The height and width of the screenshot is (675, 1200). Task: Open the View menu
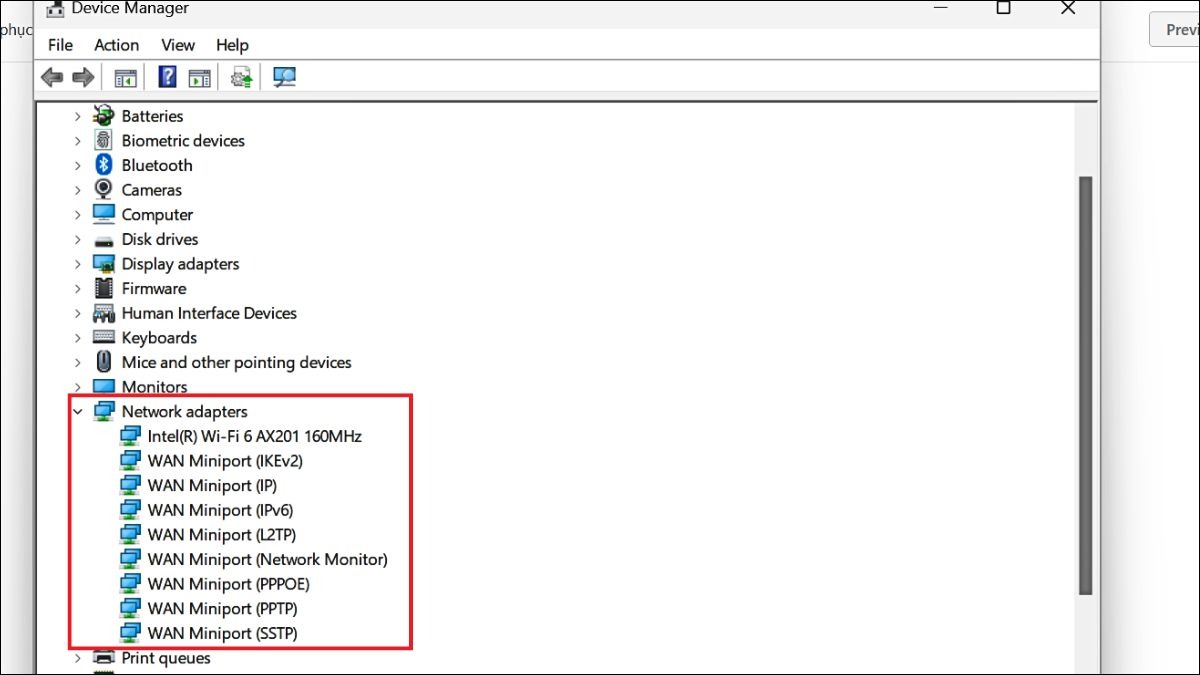coord(178,45)
